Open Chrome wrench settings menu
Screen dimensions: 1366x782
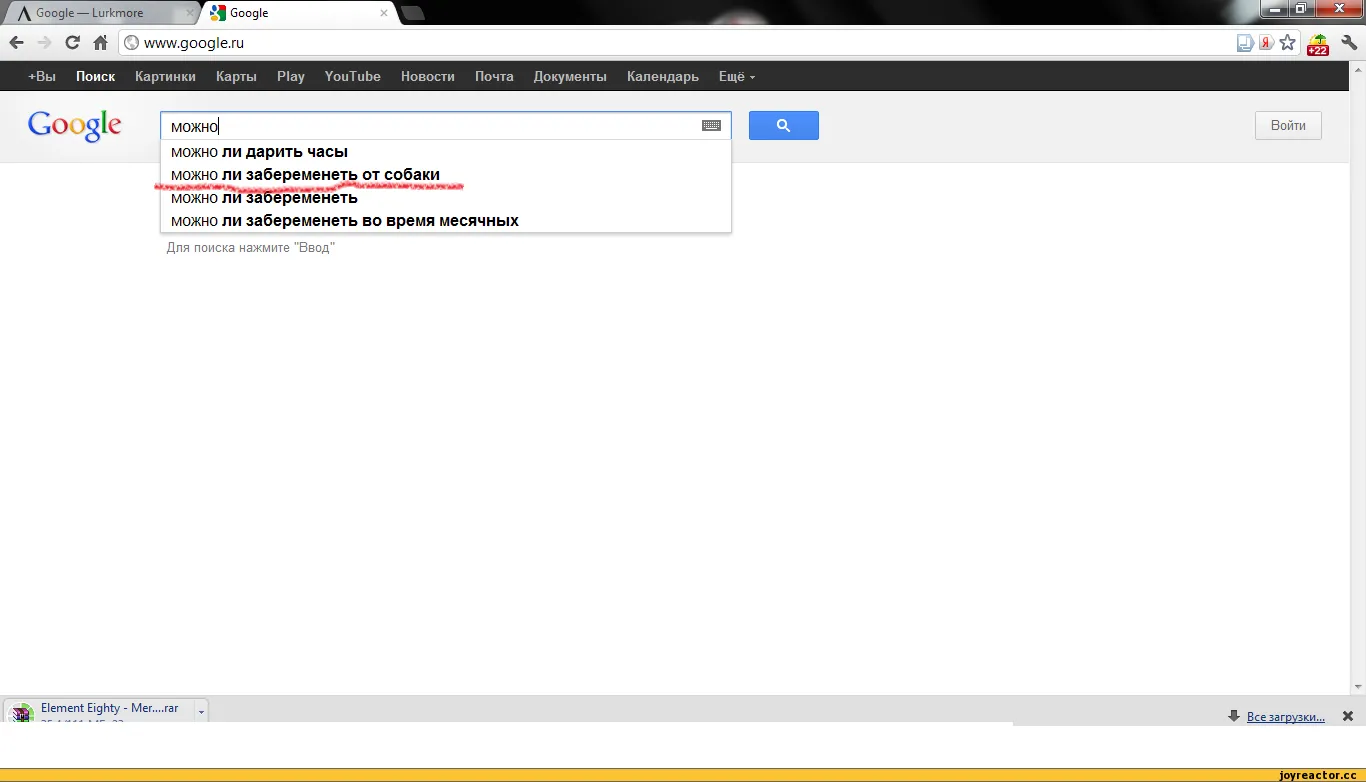point(1348,43)
